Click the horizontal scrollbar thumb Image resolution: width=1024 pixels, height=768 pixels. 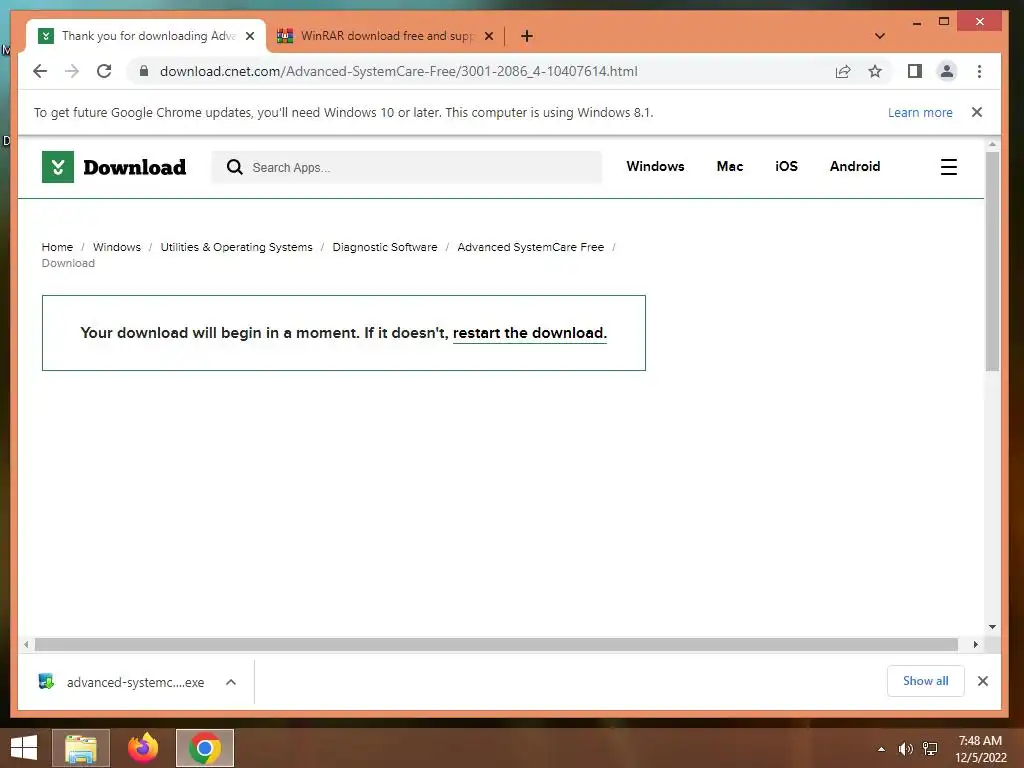point(496,645)
